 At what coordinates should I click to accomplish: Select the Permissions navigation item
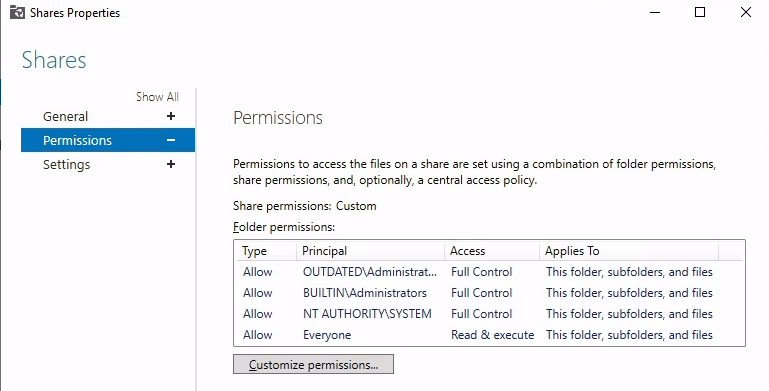pos(108,140)
